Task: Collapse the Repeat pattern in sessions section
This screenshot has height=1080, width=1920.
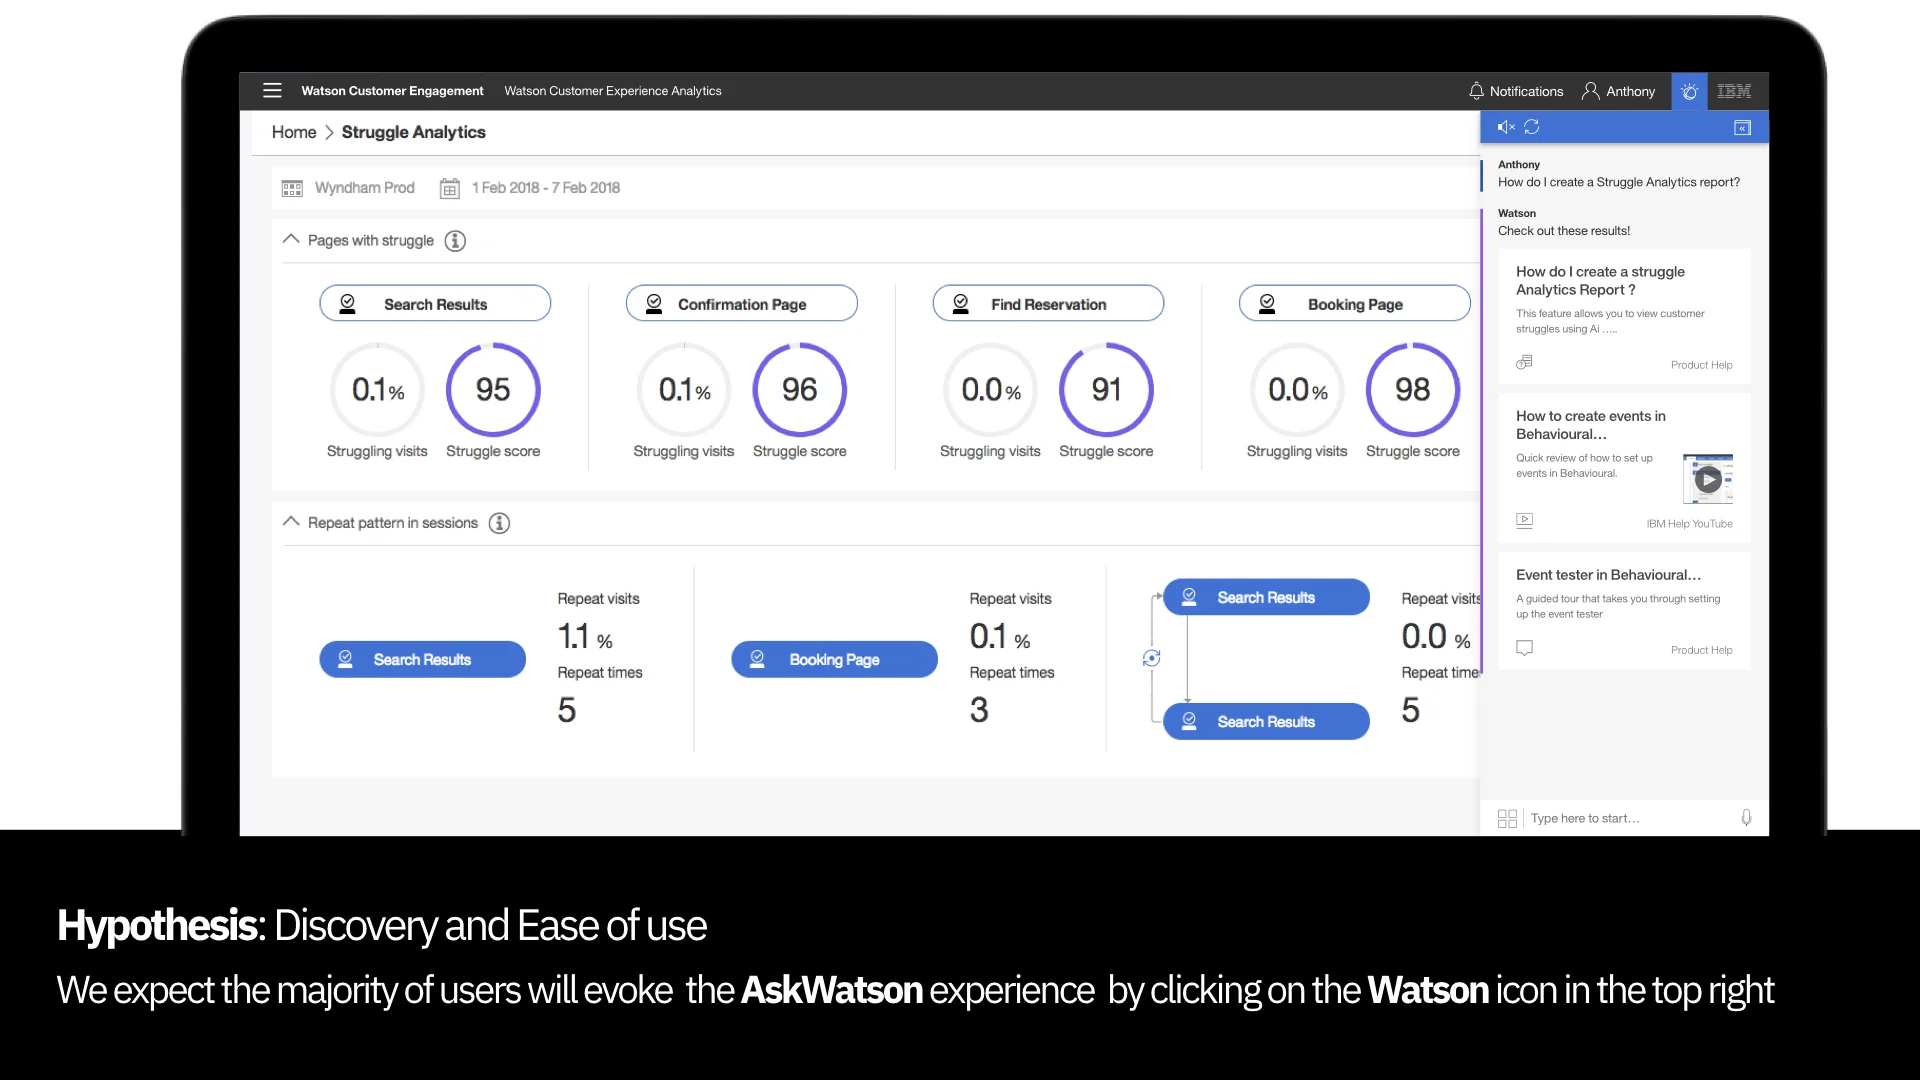Action: (291, 522)
